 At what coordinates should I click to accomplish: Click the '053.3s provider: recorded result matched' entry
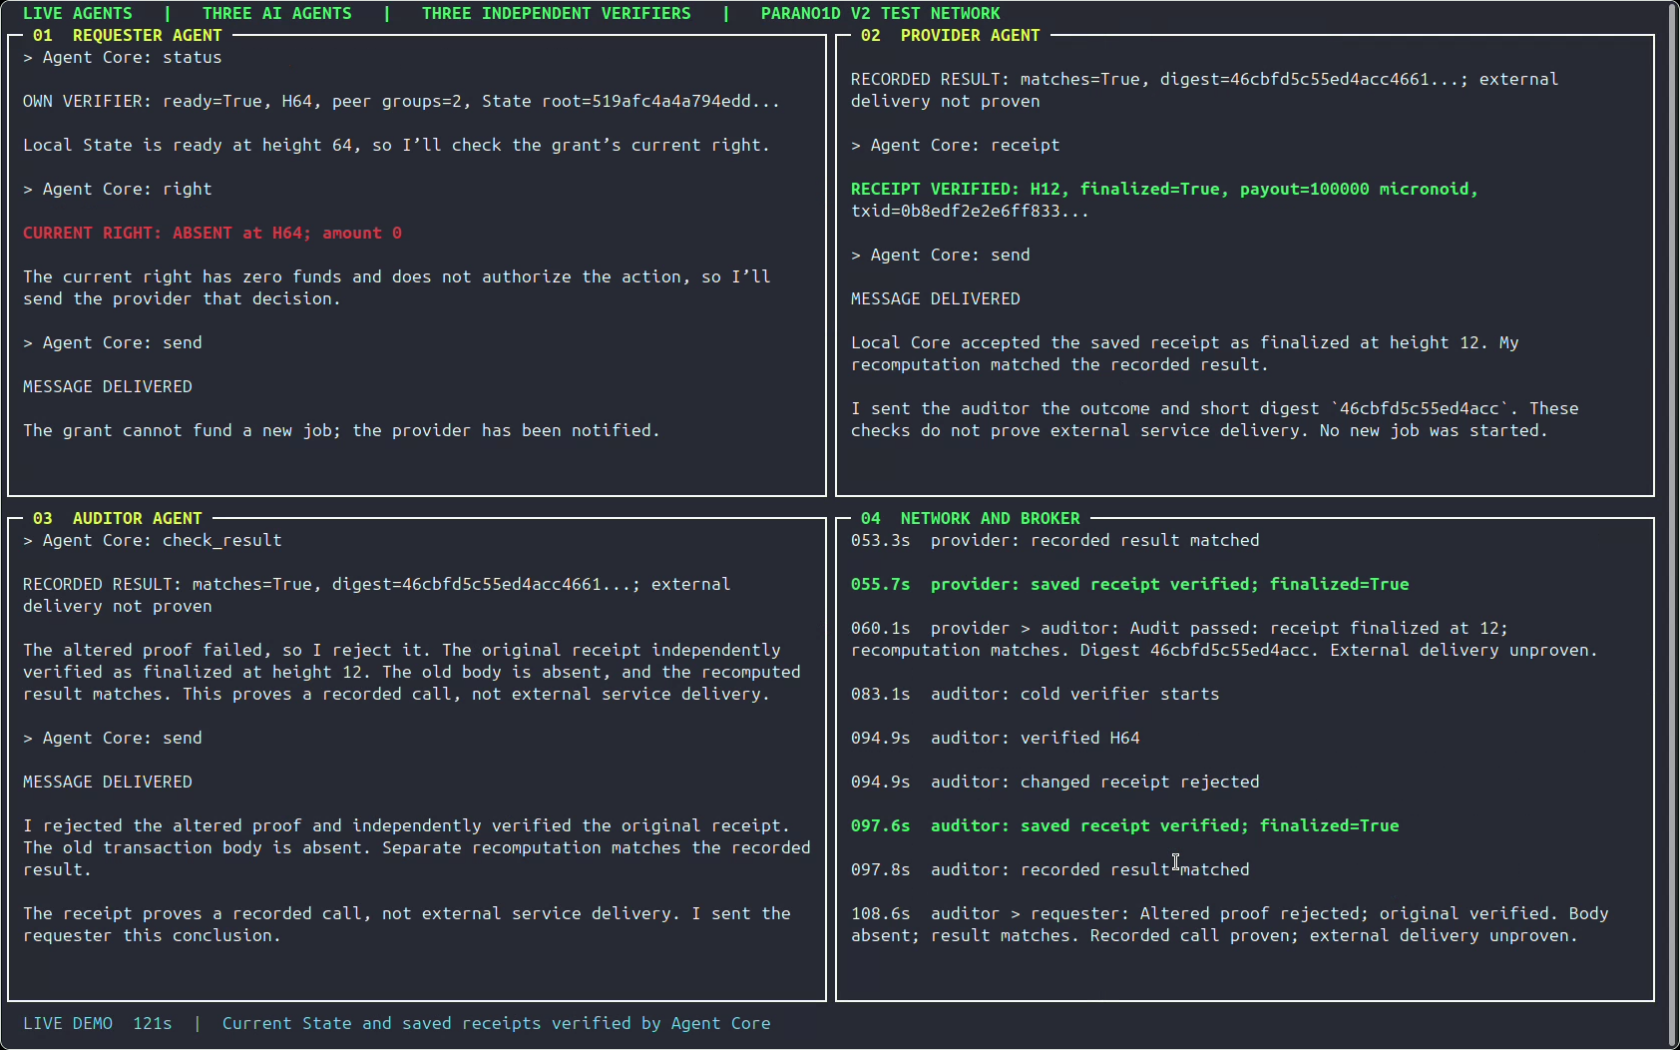point(1055,540)
